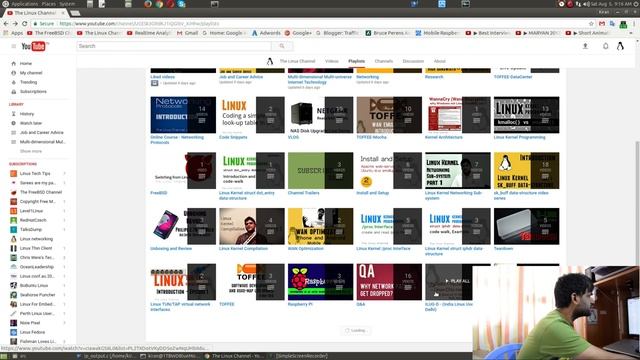
Task: Open the Code Snippets playlist thumbnail
Action: [251, 115]
